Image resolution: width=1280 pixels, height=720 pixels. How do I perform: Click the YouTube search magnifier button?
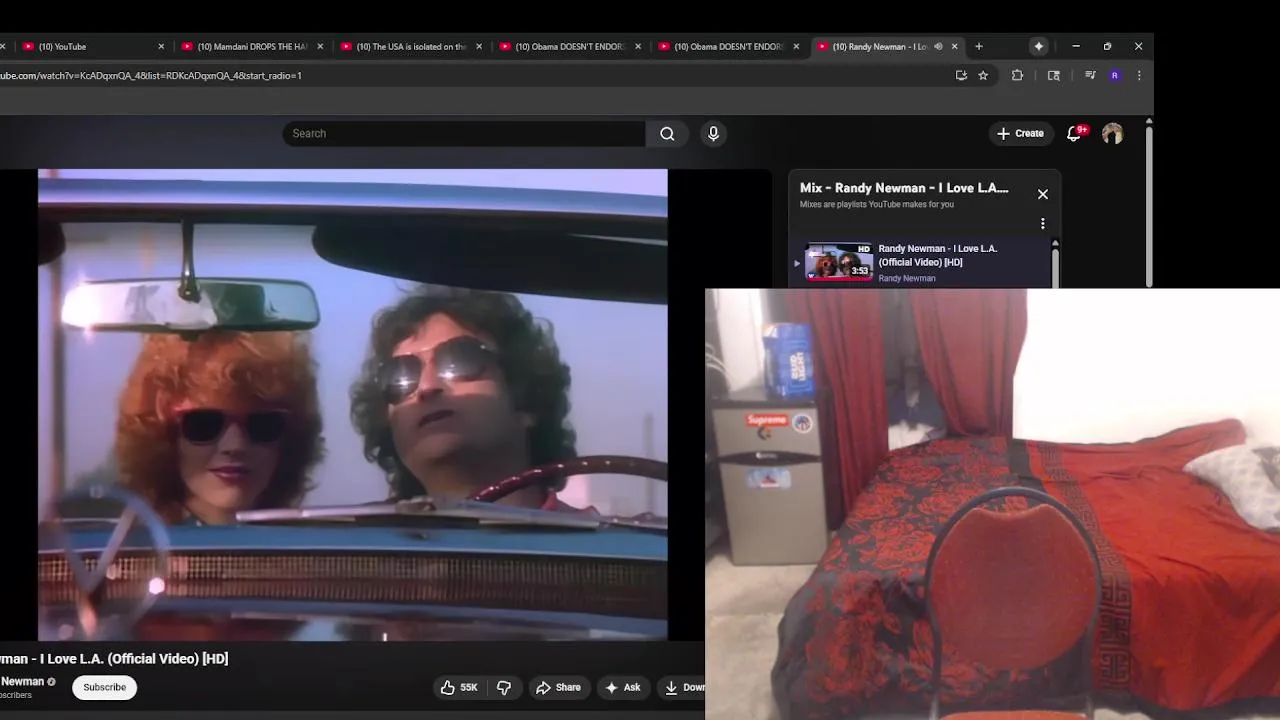point(667,133)
